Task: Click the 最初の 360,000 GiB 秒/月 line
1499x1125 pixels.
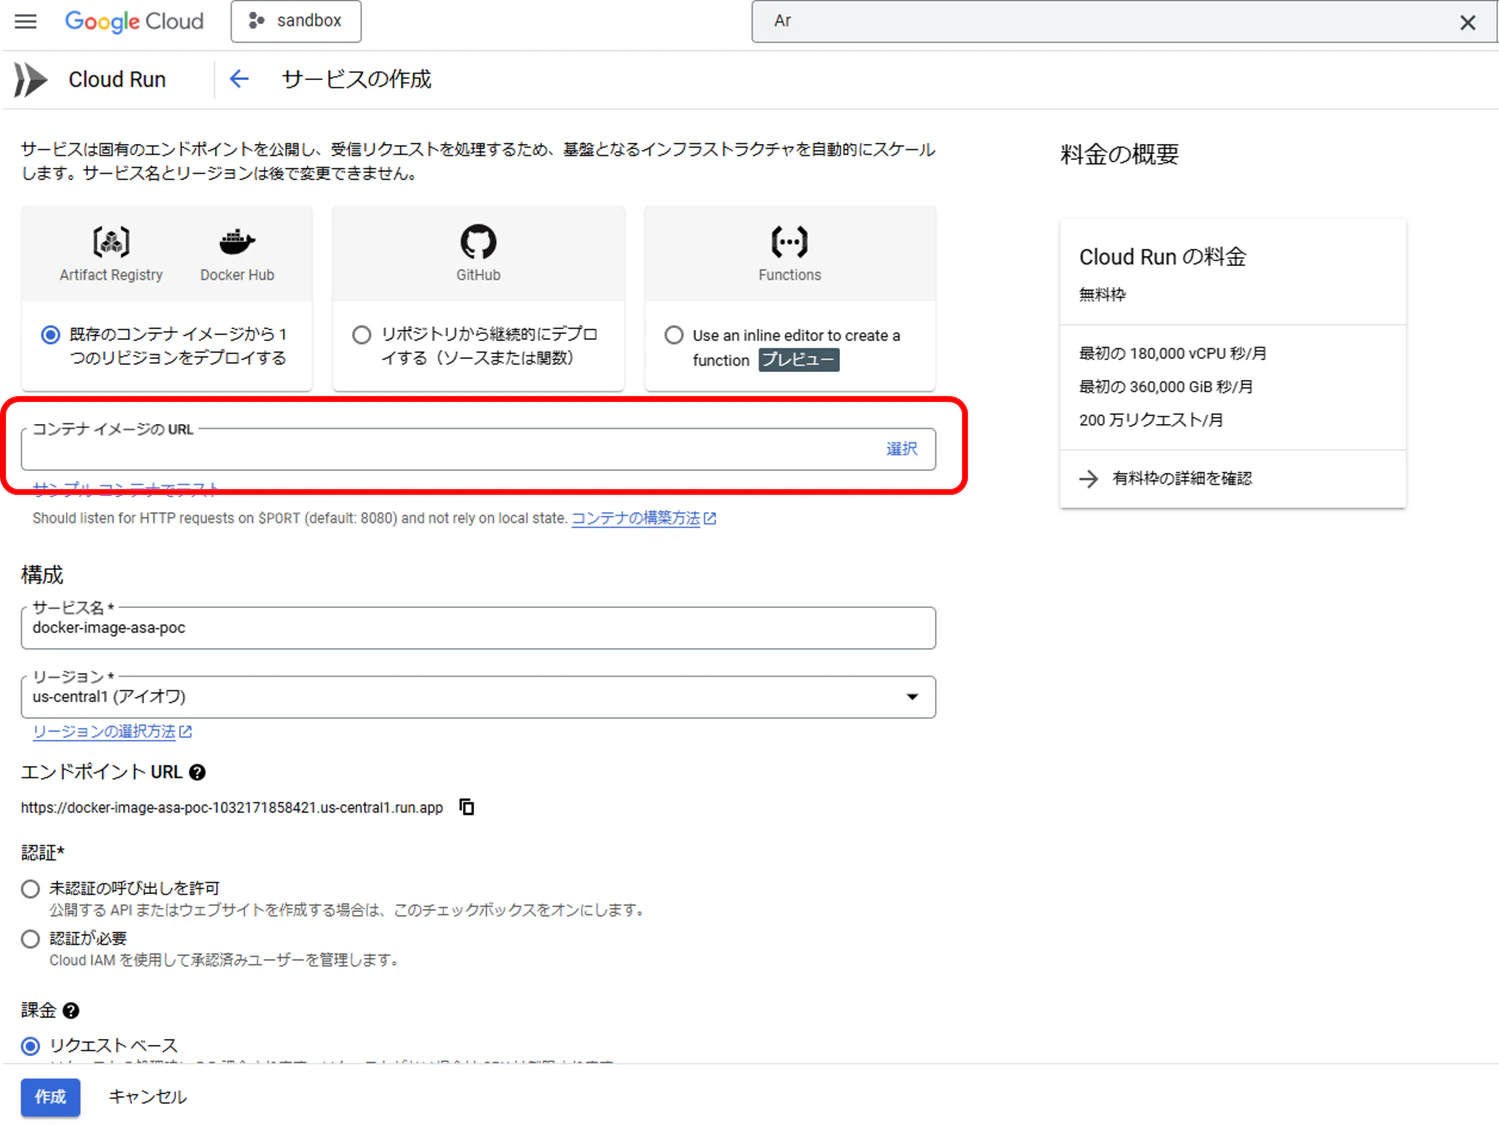Action: coord(1166,387)
